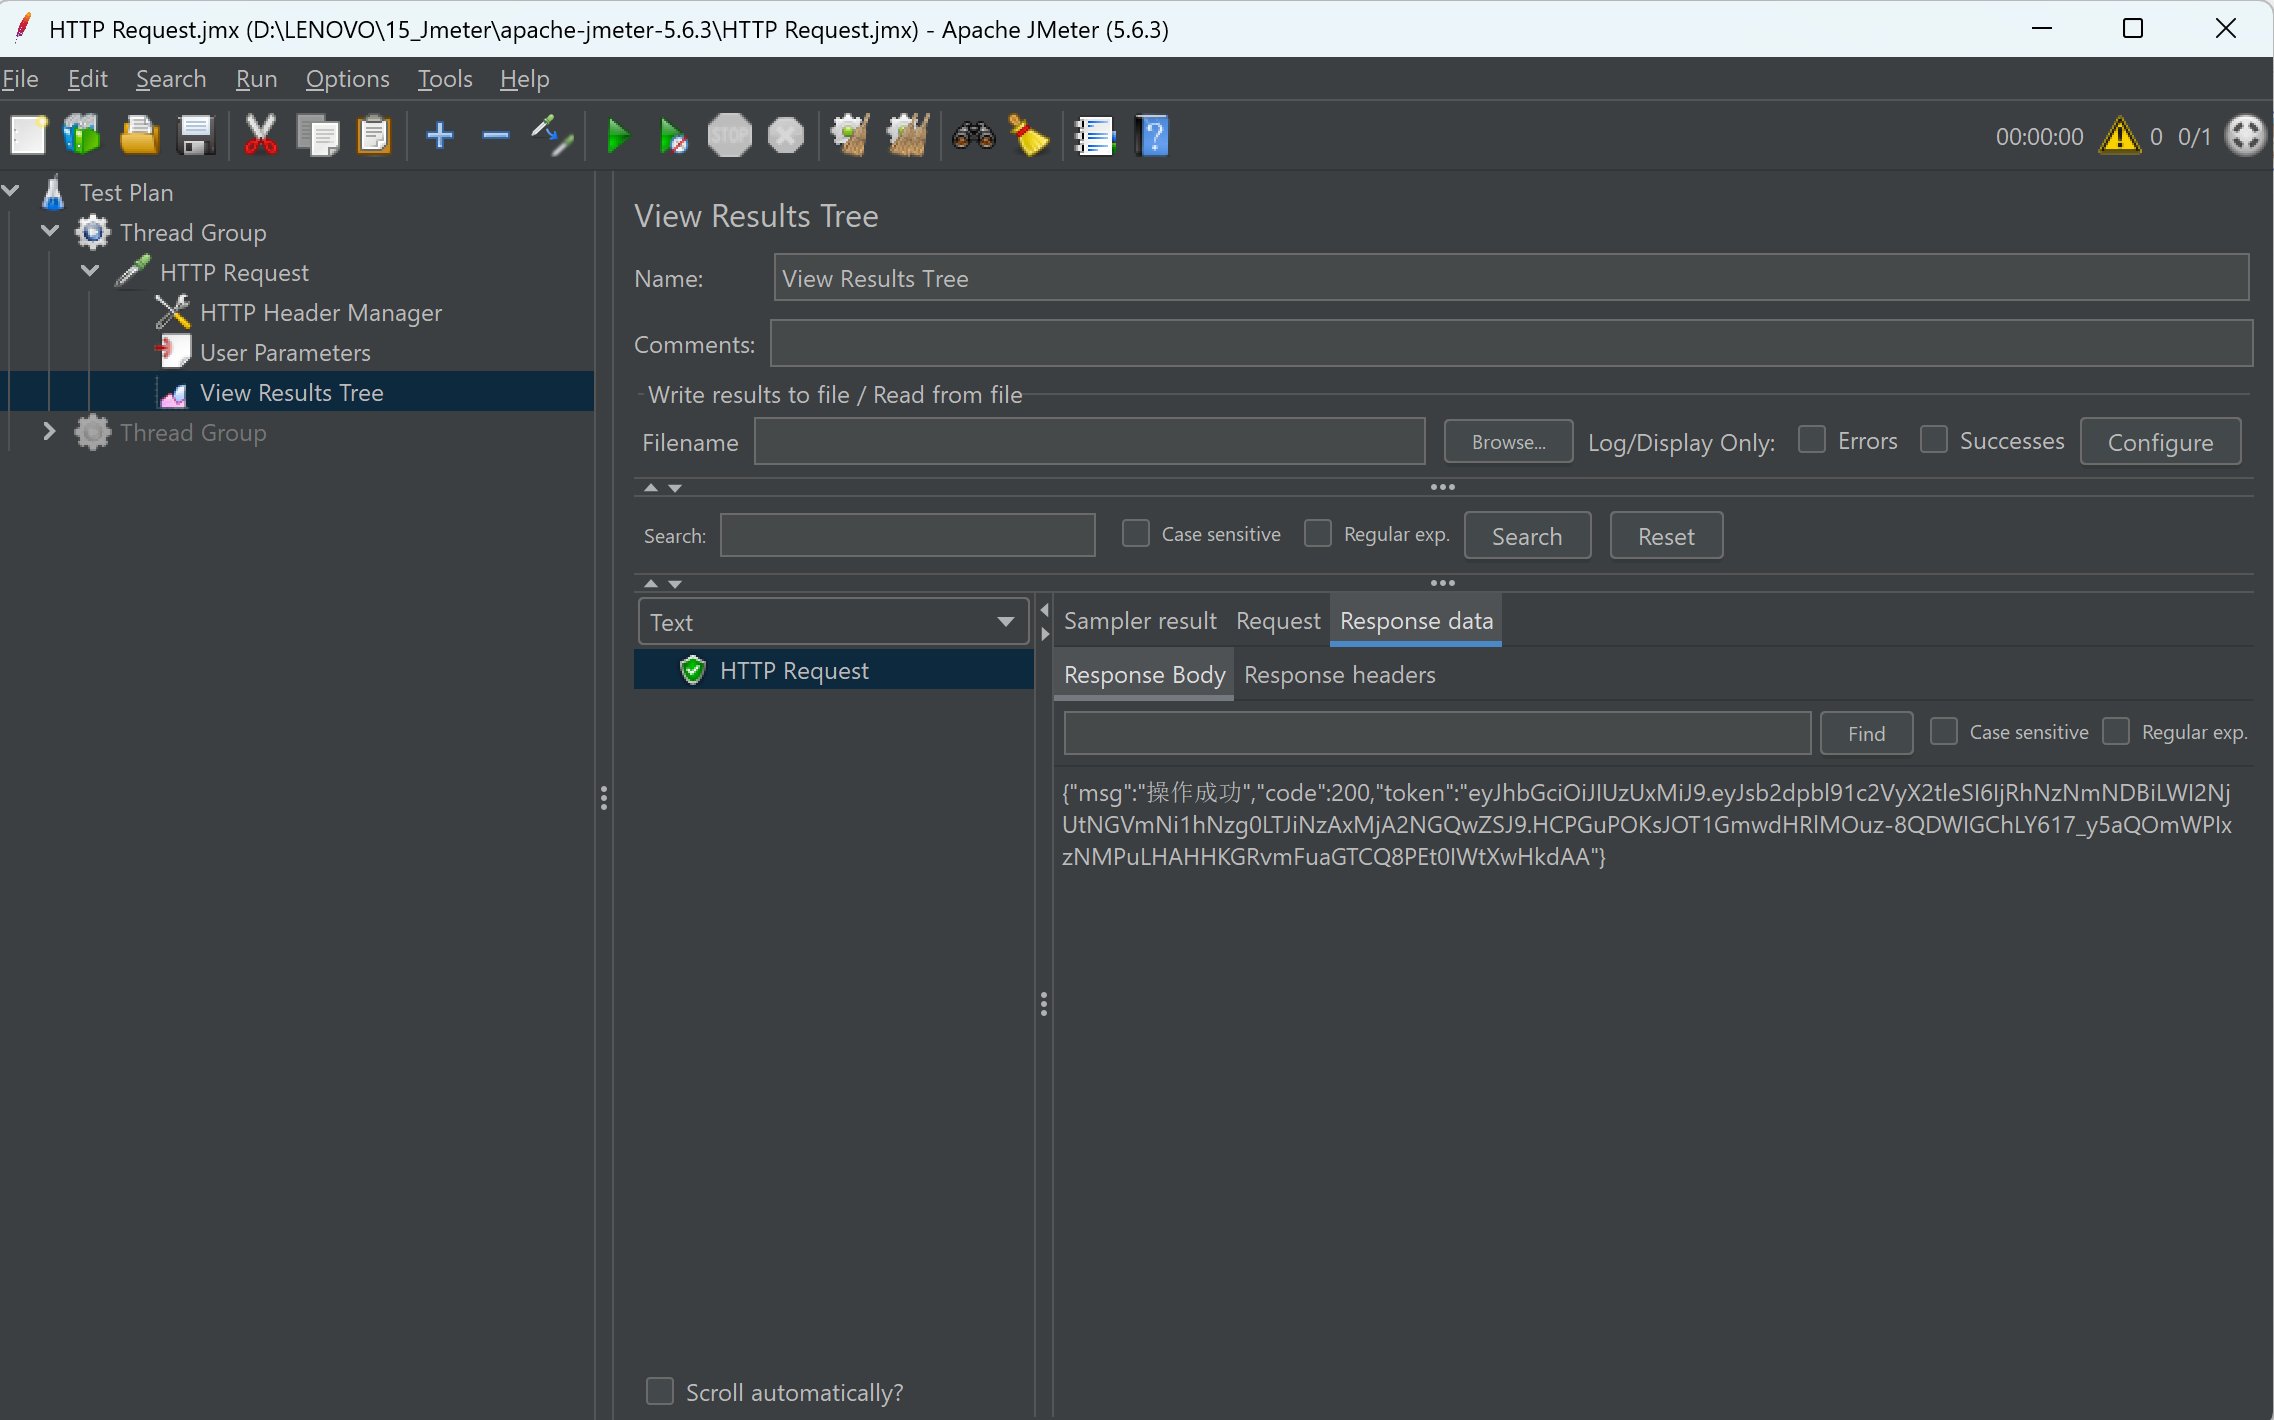This screenshot has width=2274, height=1420.
Task: Toggle the Errors checkbox
Action: point(1811,440)
